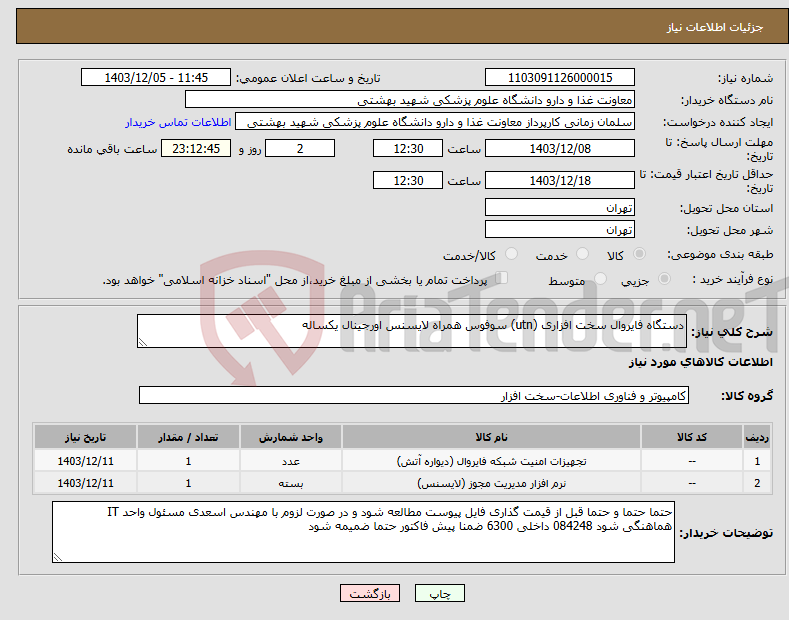
Task: Click the announcement date field 1403/12/05 - 11:45
Action: click(156, 78)
